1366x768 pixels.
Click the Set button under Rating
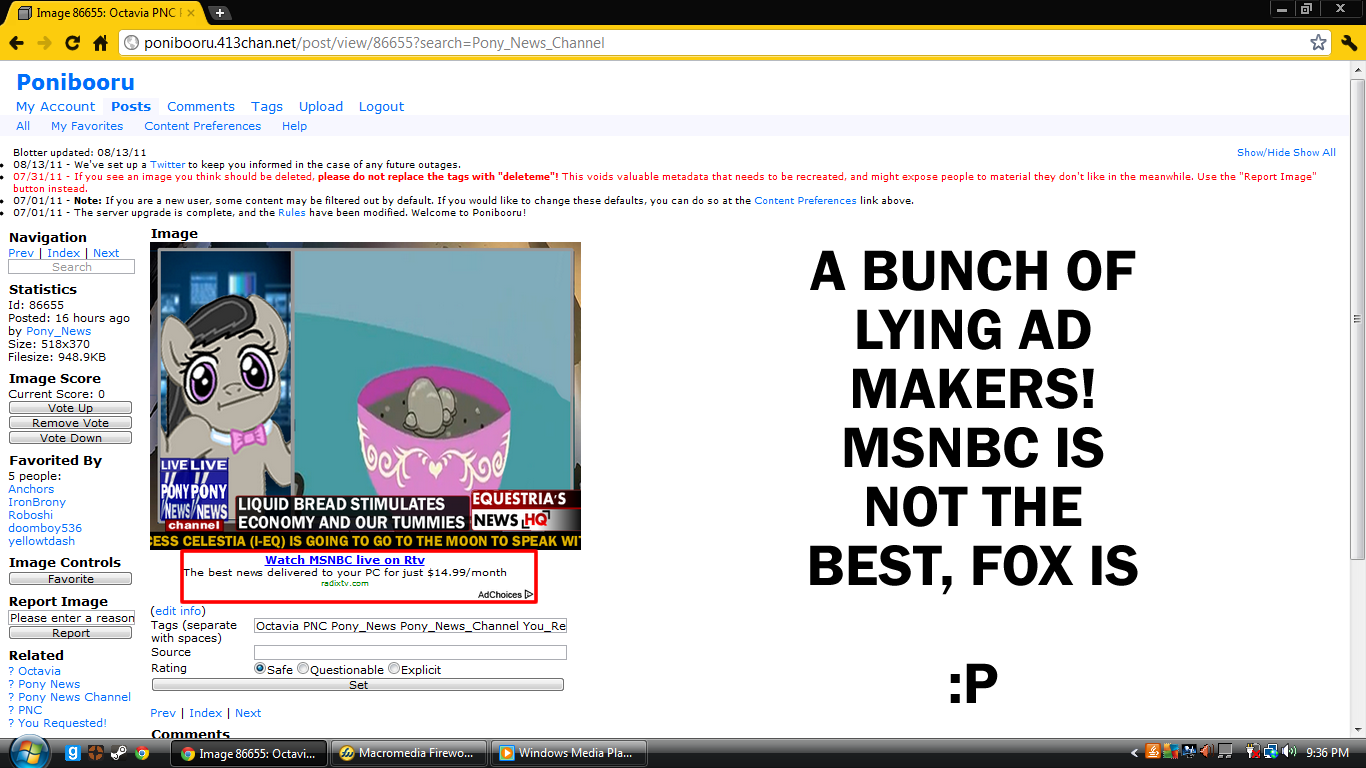point(358,685)
